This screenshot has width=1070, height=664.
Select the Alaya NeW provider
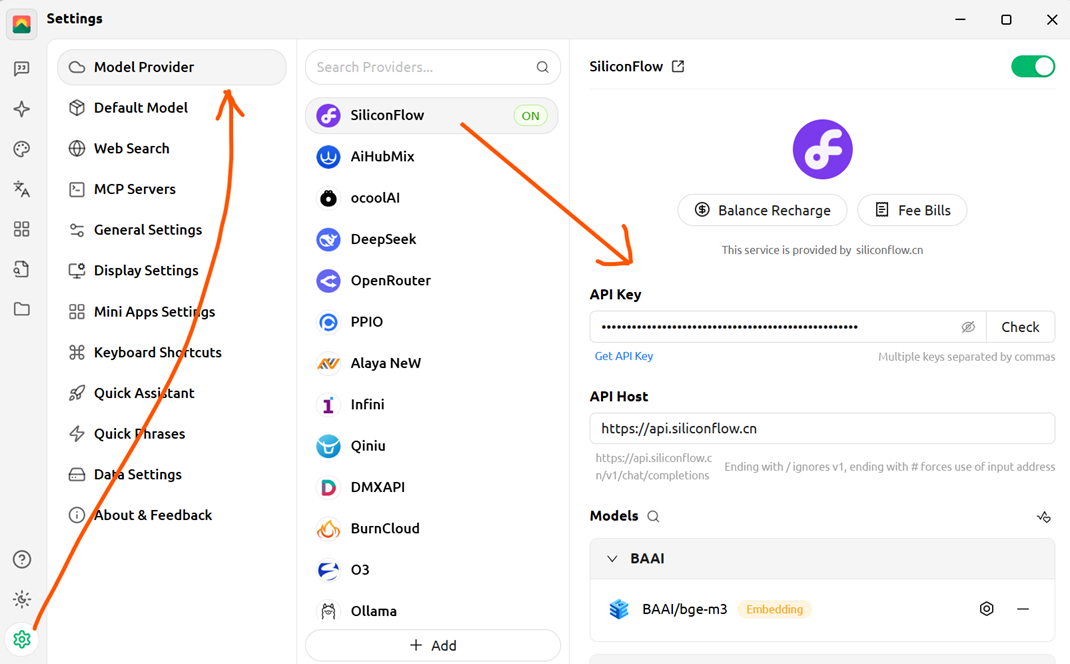(x=432, y=363)
